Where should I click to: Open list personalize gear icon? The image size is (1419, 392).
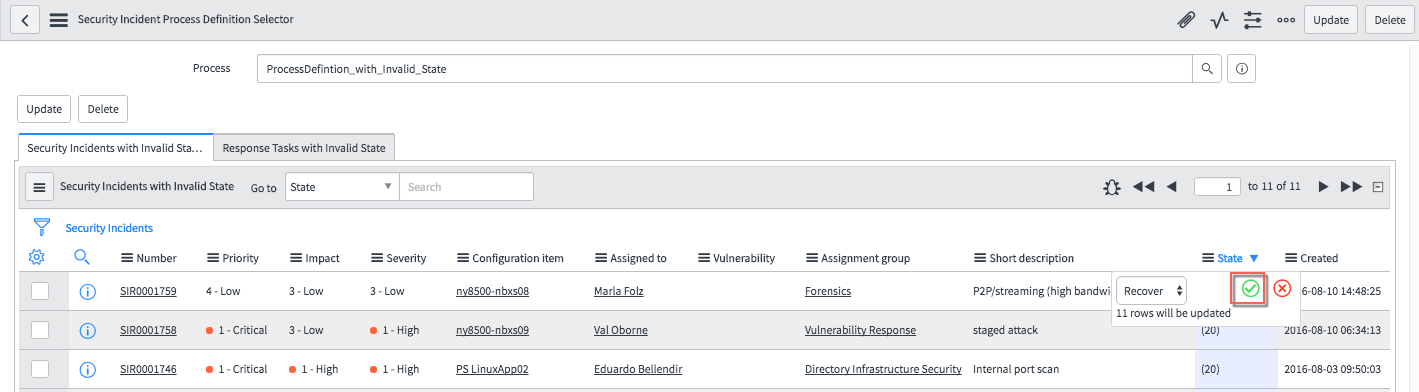pos(37,257)
